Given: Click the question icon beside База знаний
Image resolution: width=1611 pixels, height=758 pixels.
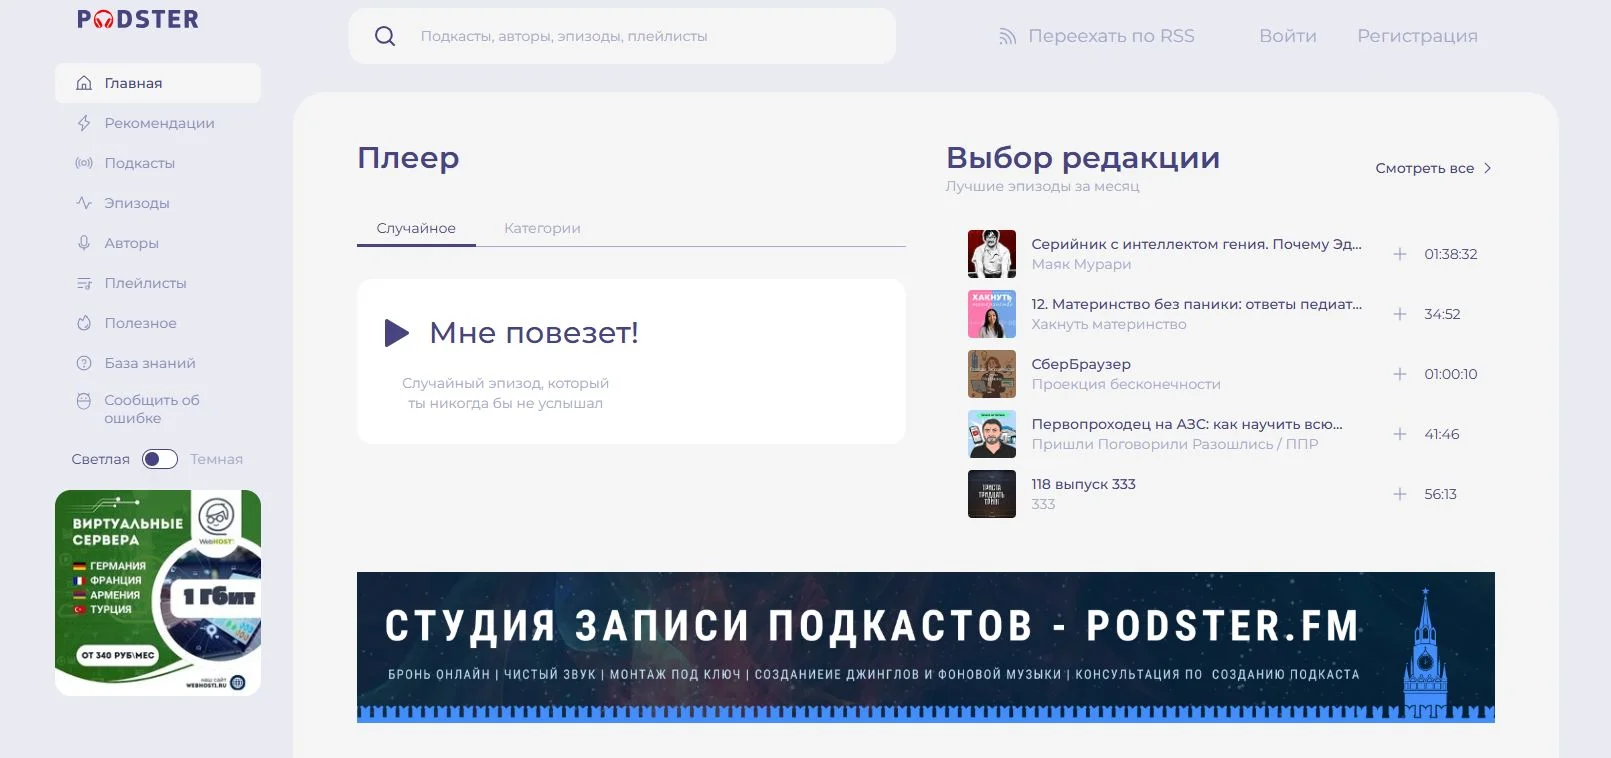Looking at the screenshot, I should [84, 363].
